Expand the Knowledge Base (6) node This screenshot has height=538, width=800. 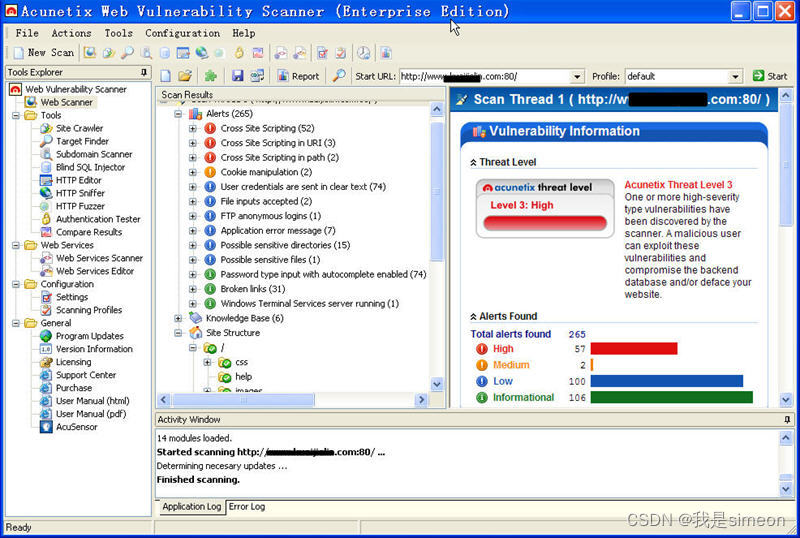178,319
